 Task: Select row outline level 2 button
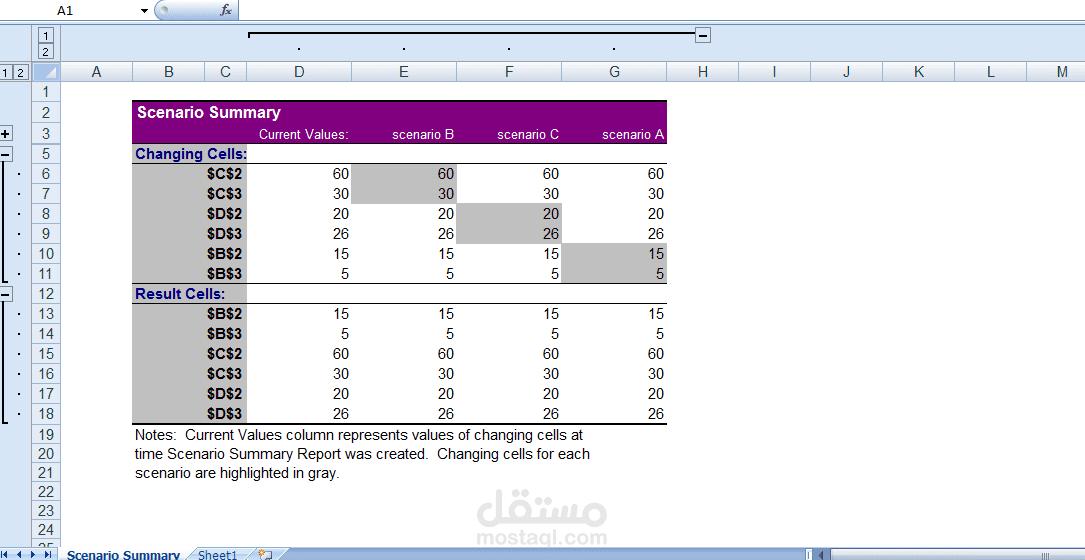(x=21, y=72)
